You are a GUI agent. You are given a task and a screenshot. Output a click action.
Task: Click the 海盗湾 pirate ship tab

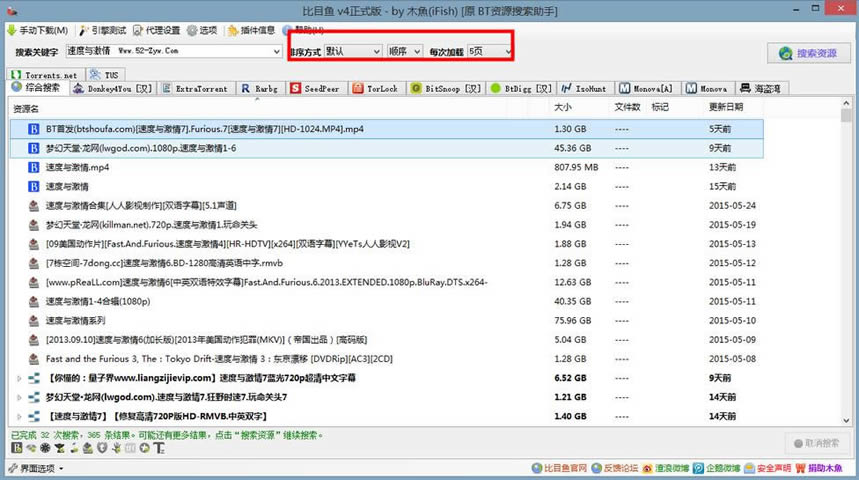click(x=760, y=88)
